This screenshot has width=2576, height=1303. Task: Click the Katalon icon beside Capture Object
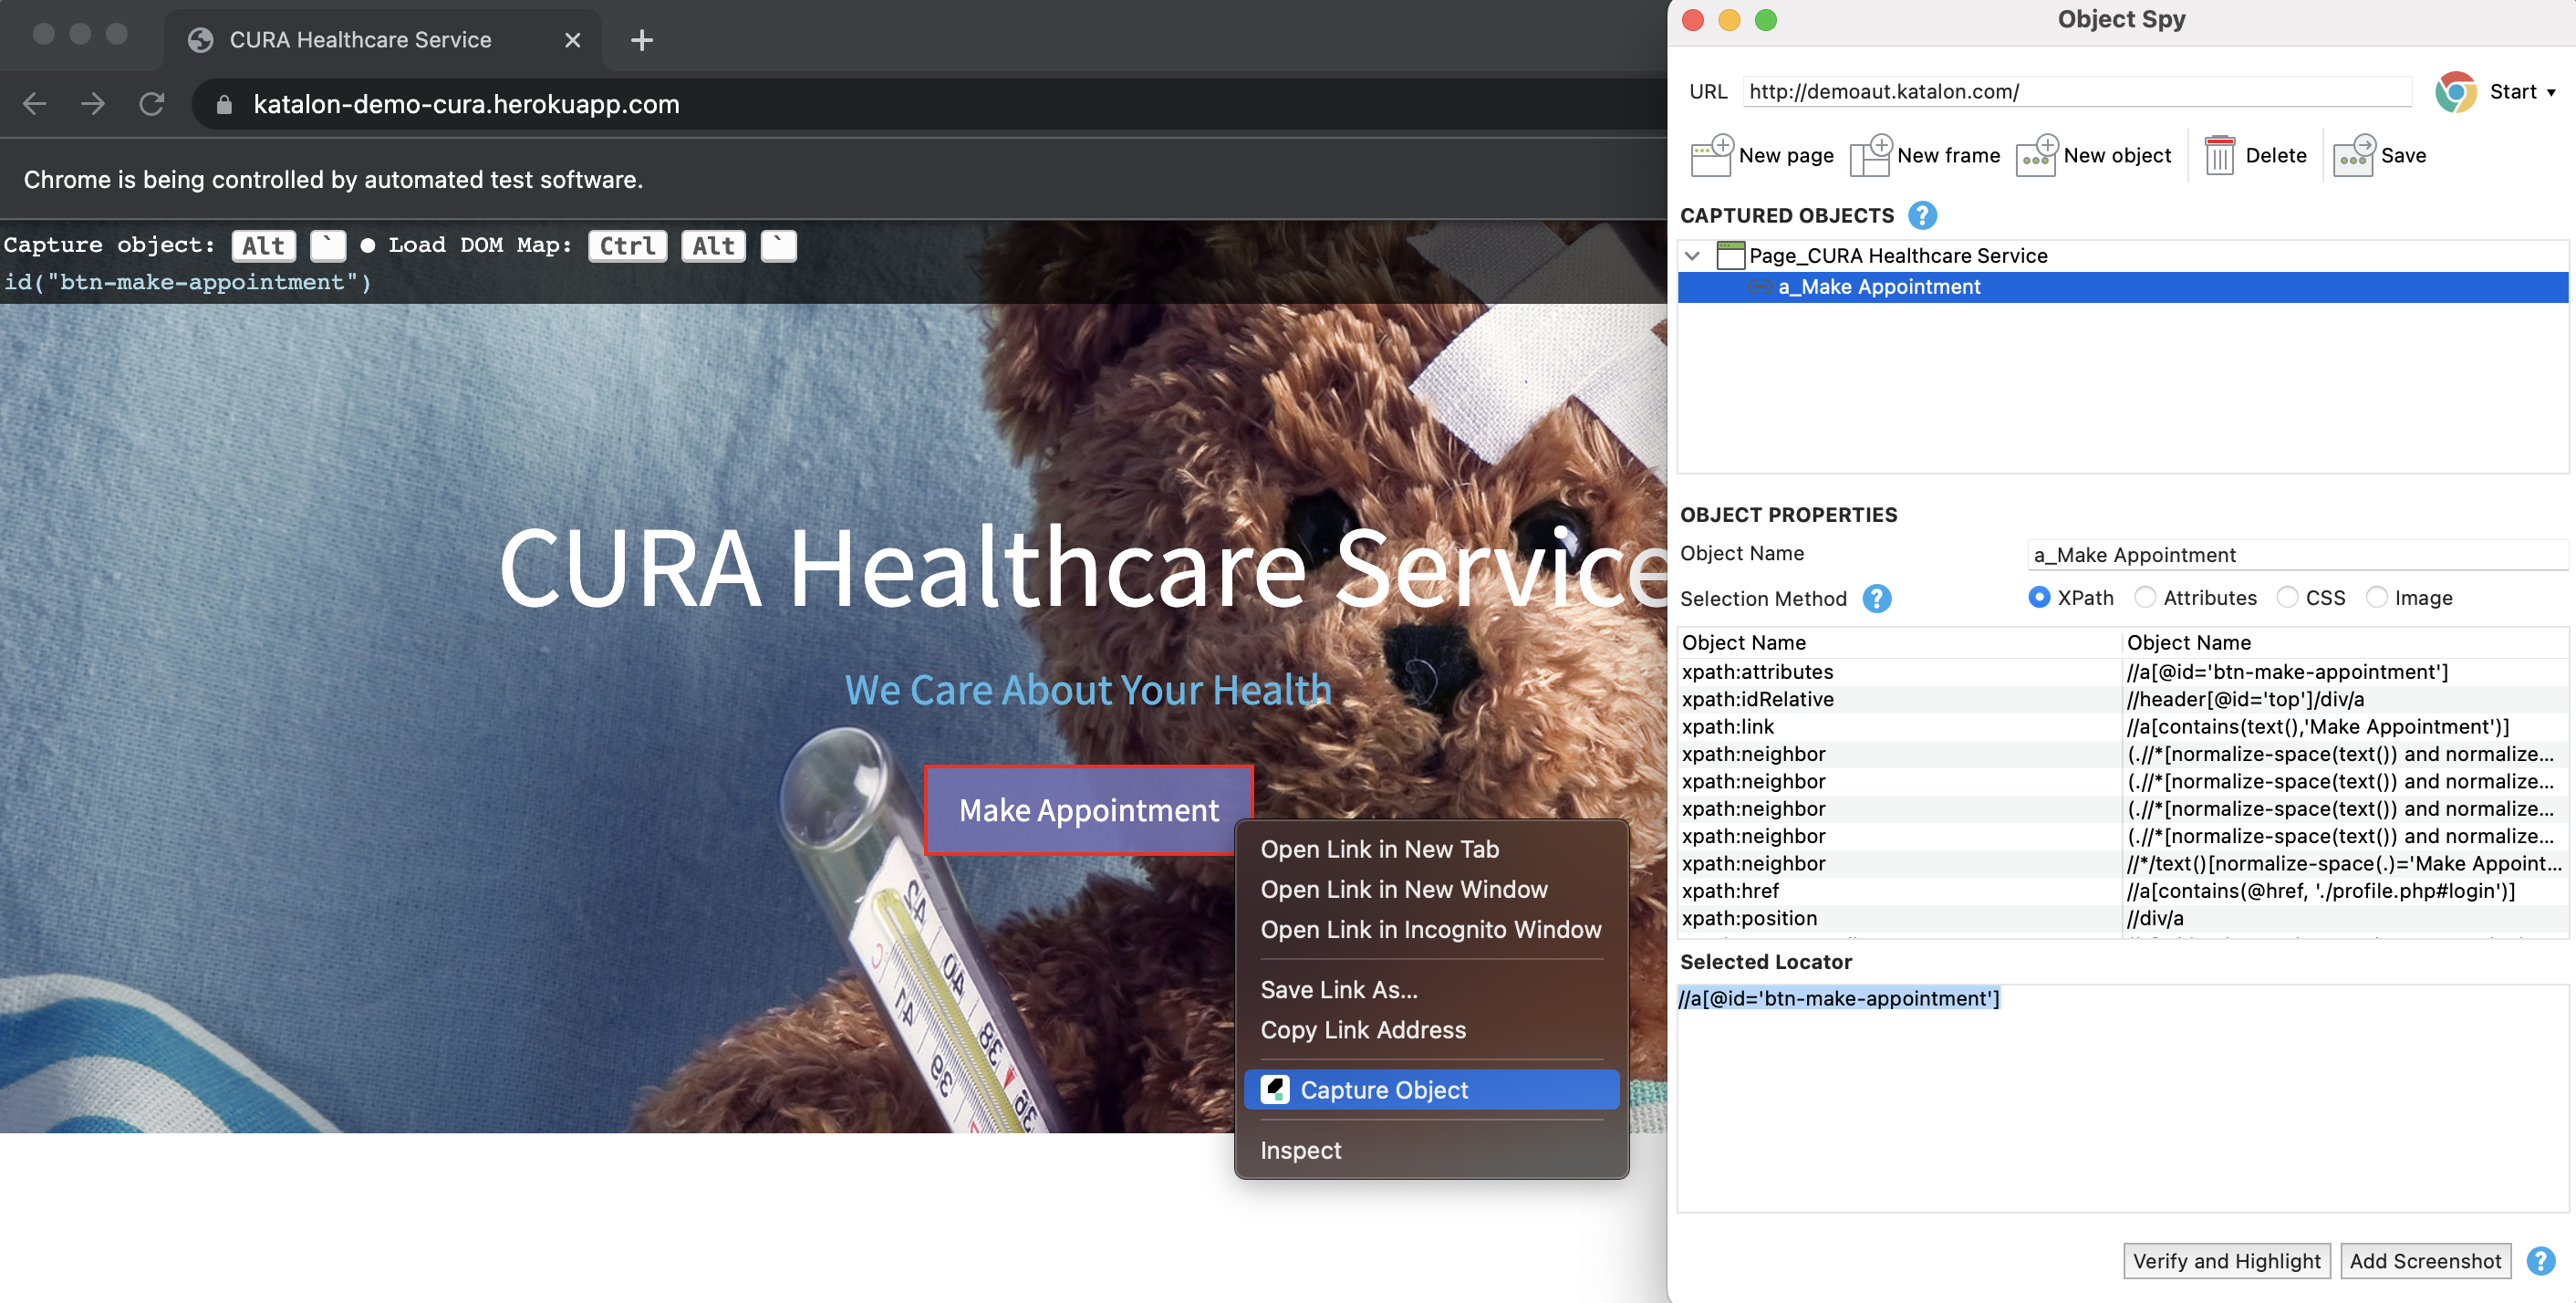pyautogui.click(x=1274, y=1089)
